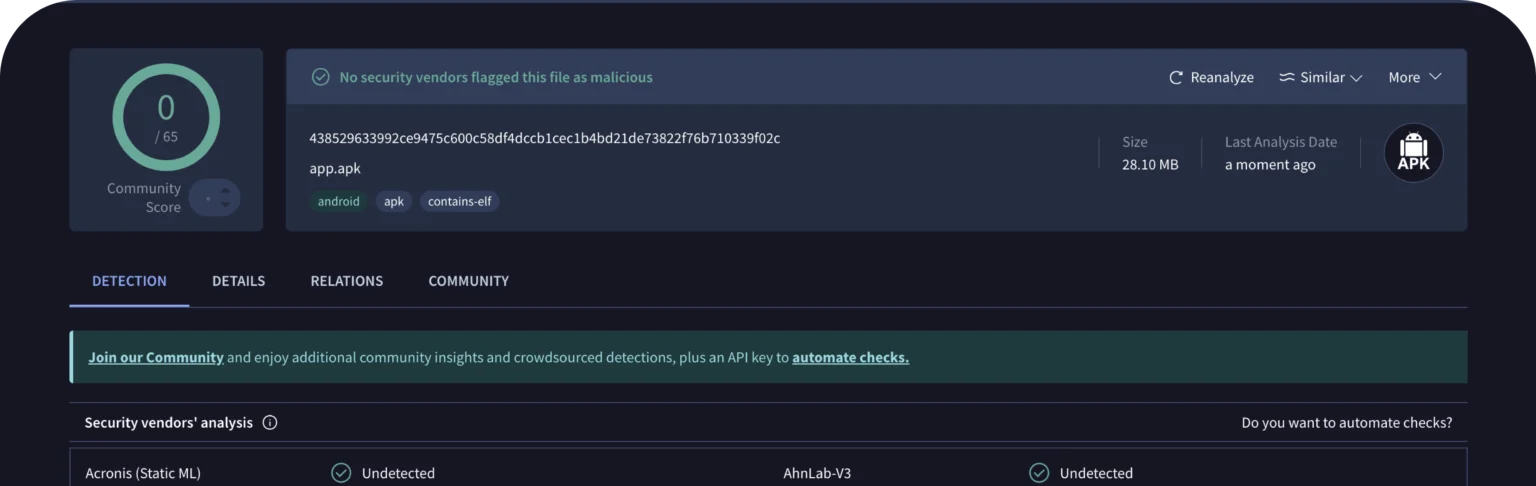Click the Reanalyze circular arrow icon
The width and height of the screenshot is (1536, 486).
click(1176, 77)
